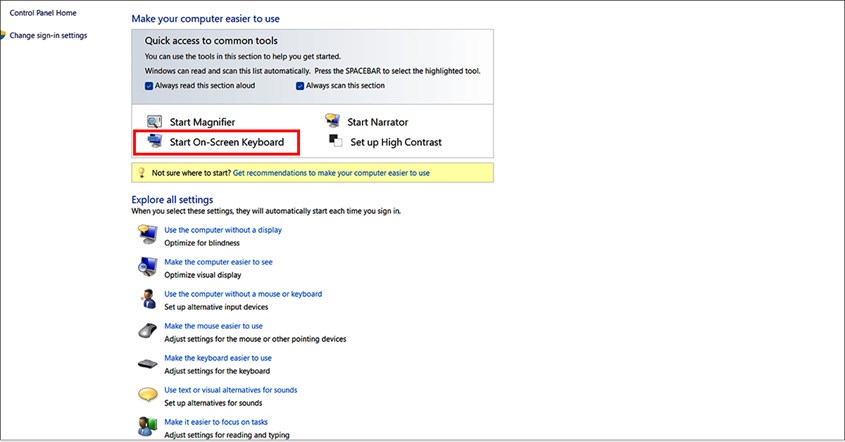
Task: Click the Narrator icon
Action: coord(332,120)
